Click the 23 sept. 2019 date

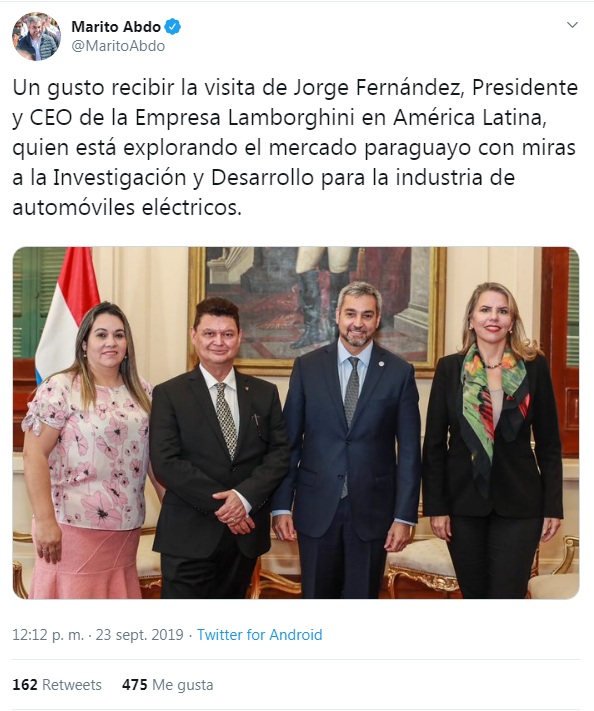click(139, 634)
